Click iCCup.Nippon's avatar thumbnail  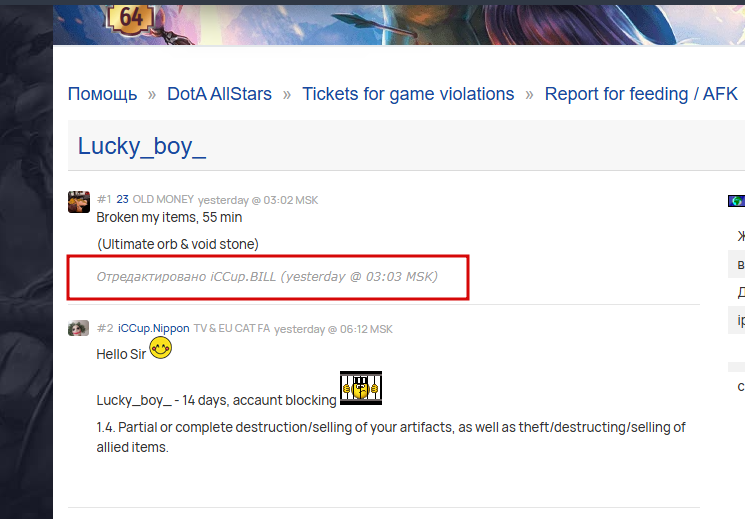[x=78, y=328]
